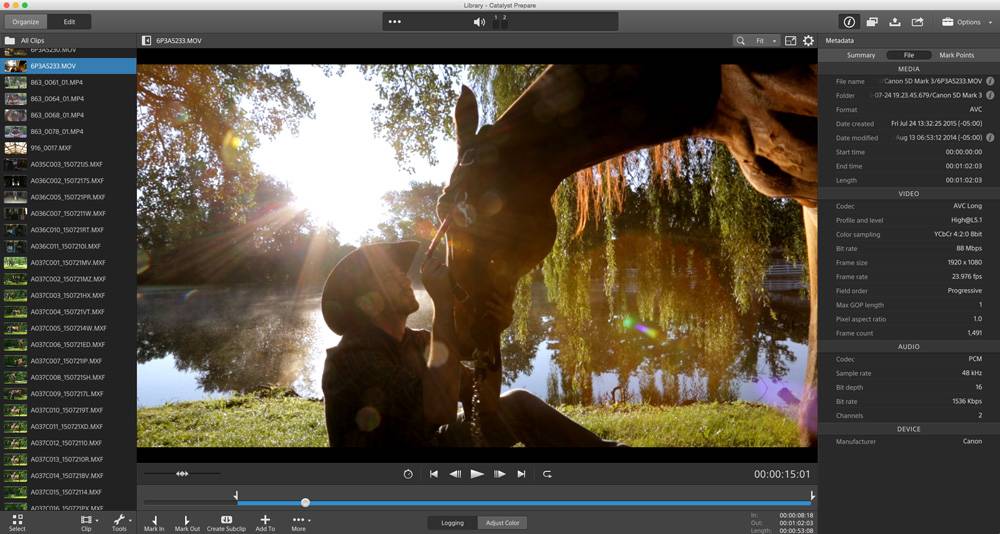1000x534 pixels.
Task: Switch to Edit mode
Action: 70,22
